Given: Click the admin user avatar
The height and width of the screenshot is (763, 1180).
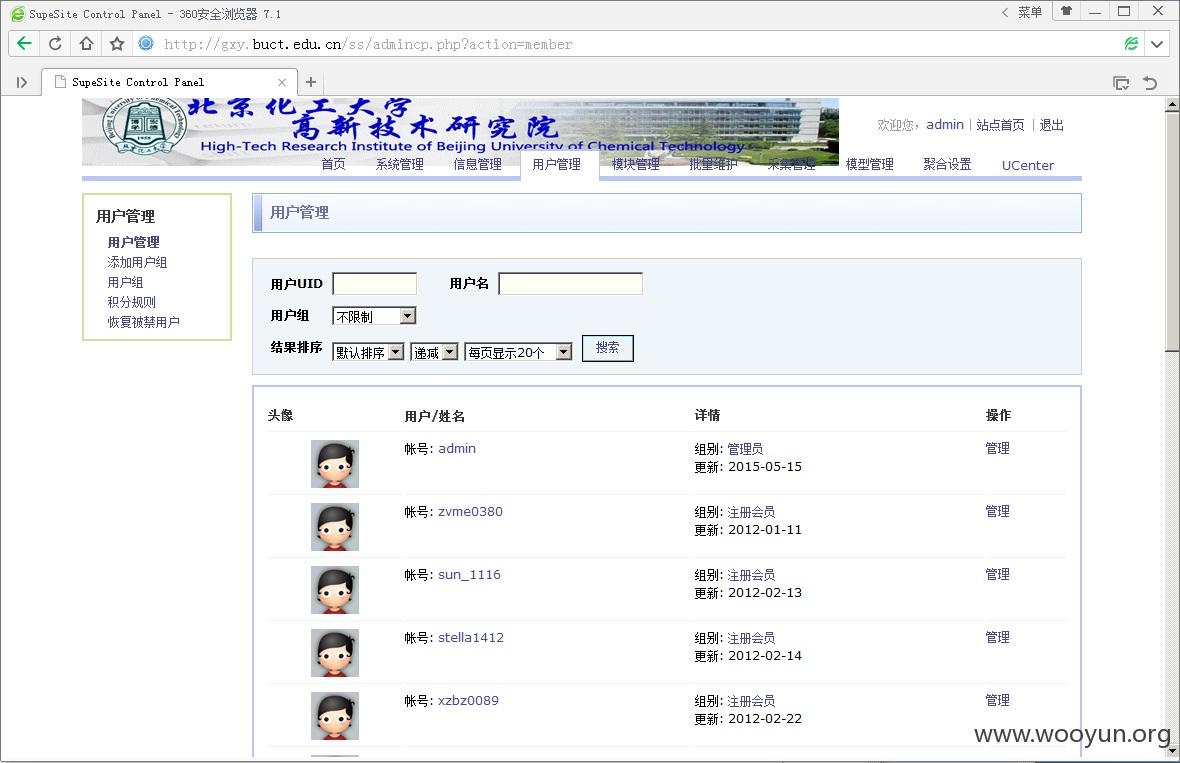Looking at the screenshot, I should point(335,464).
